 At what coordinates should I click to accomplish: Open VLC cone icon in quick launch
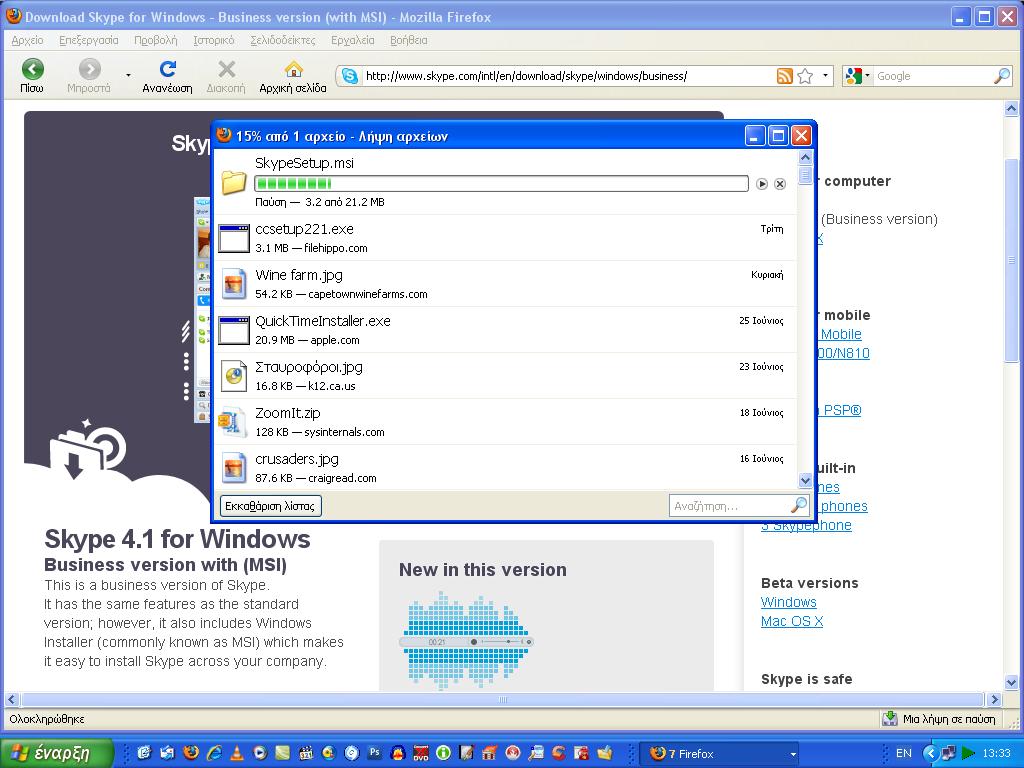click(x=236, y=753)
